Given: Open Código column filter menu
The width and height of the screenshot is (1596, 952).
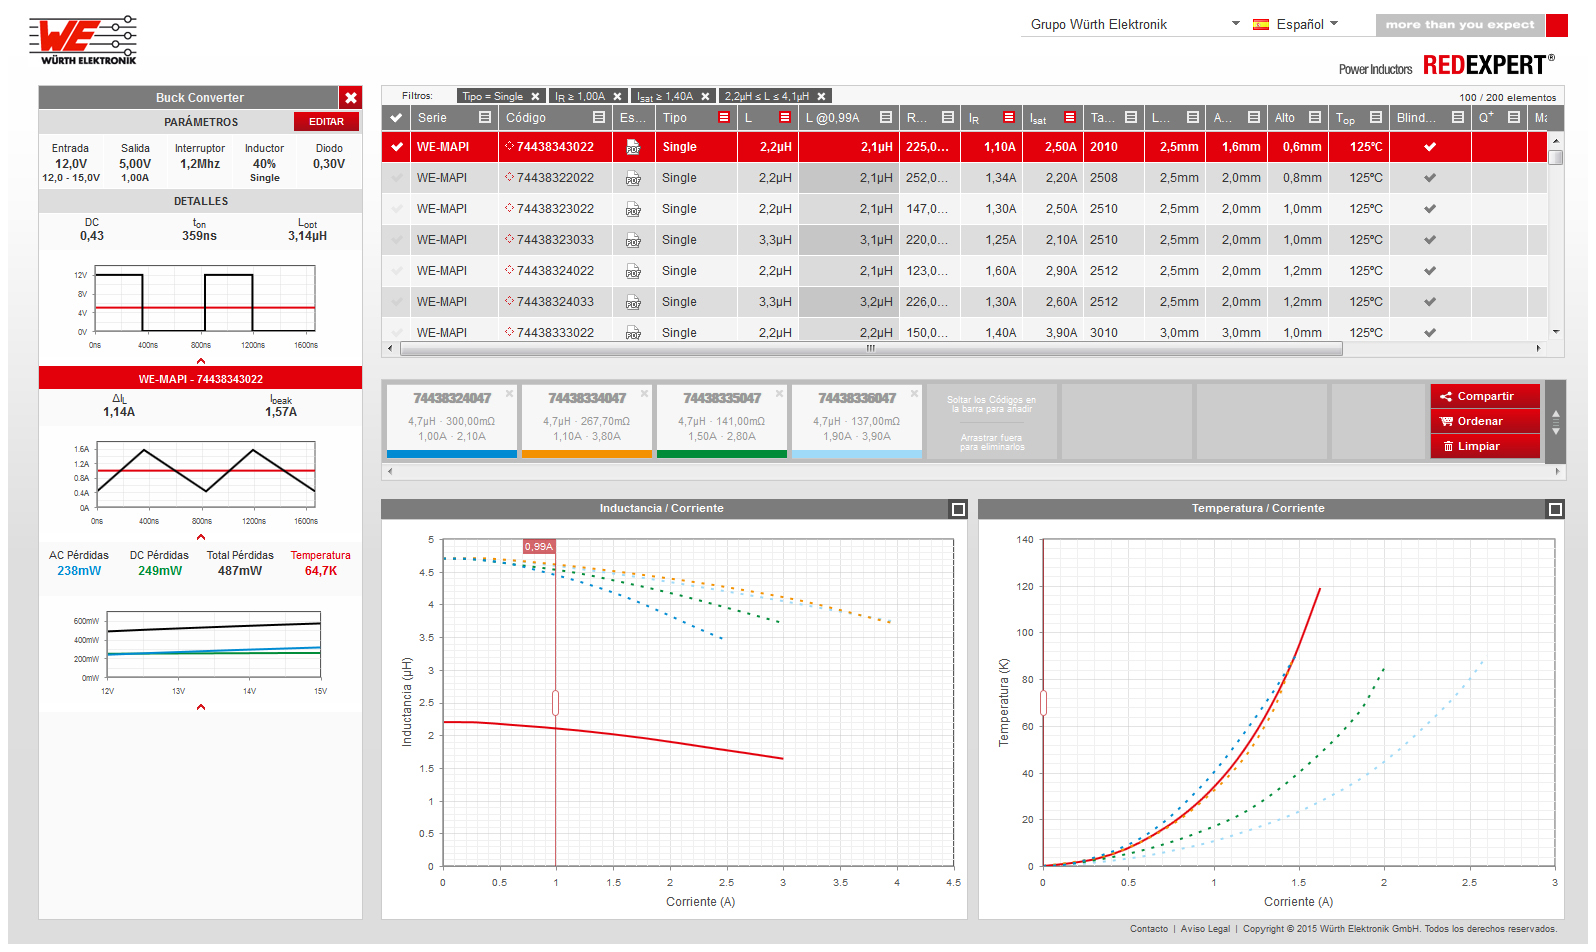Looking at the screenshot, I should click(x=599, y=118).
